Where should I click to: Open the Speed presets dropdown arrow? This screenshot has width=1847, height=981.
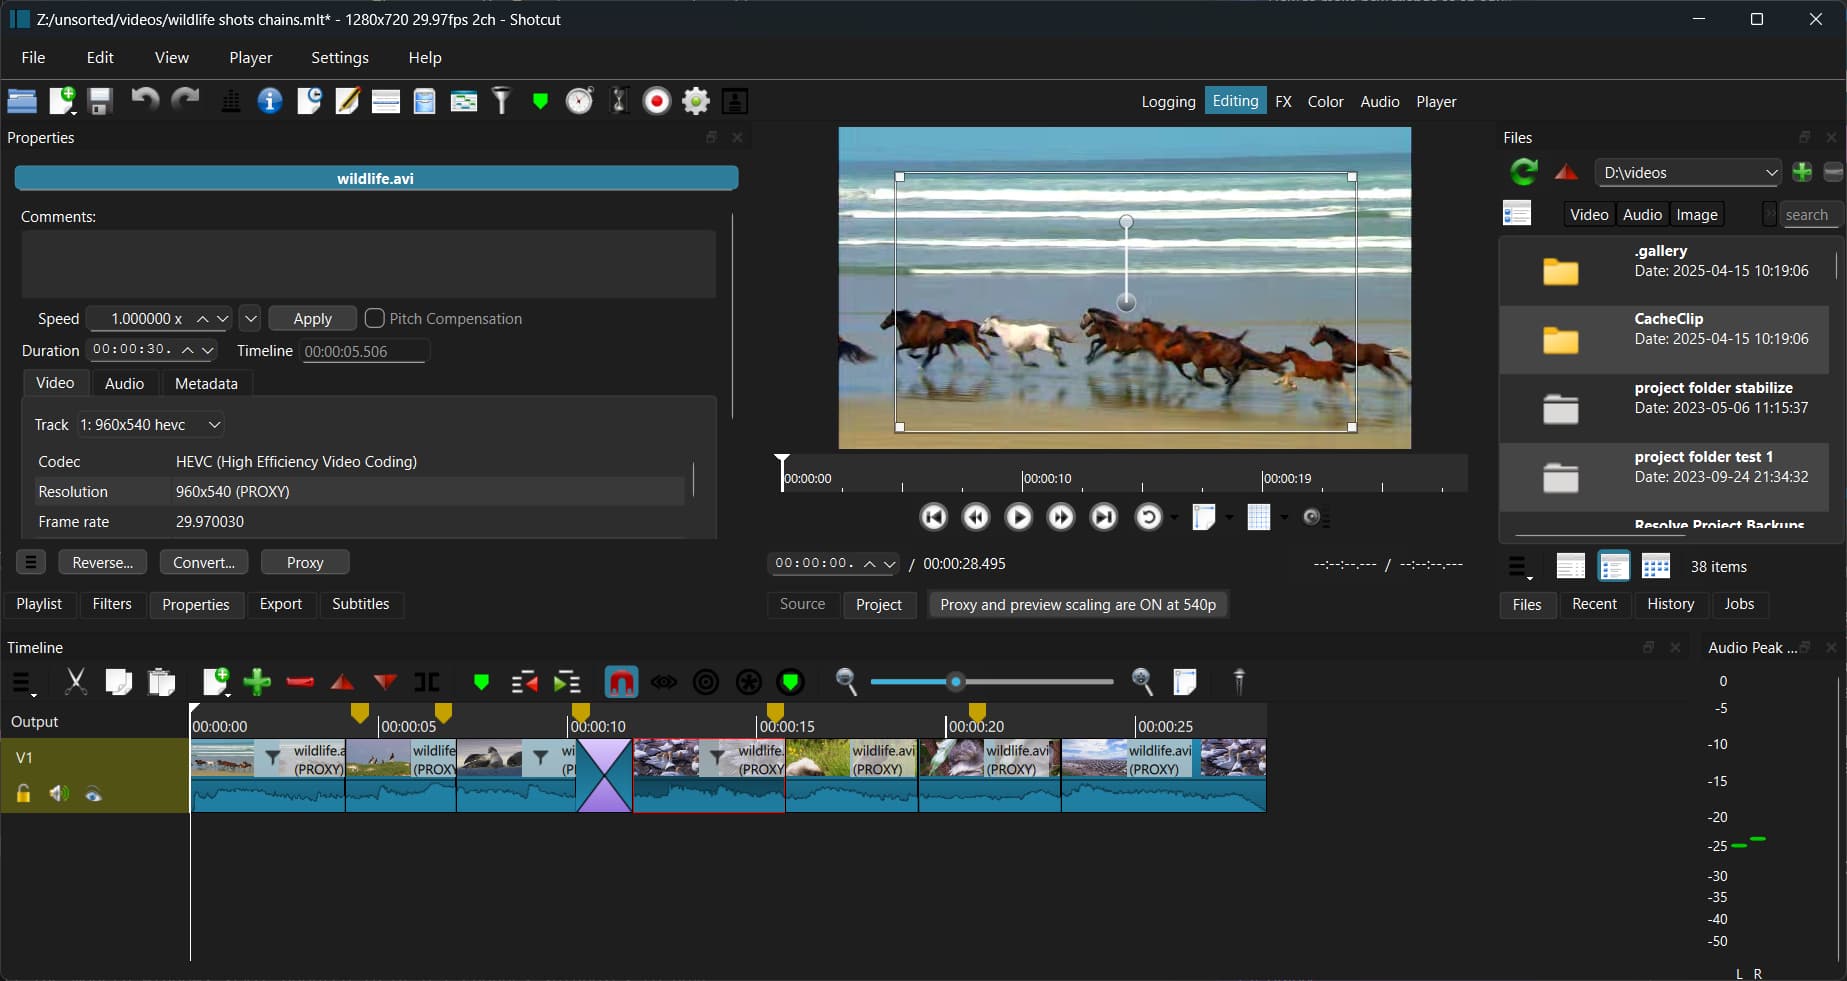(x=251, y=318)
